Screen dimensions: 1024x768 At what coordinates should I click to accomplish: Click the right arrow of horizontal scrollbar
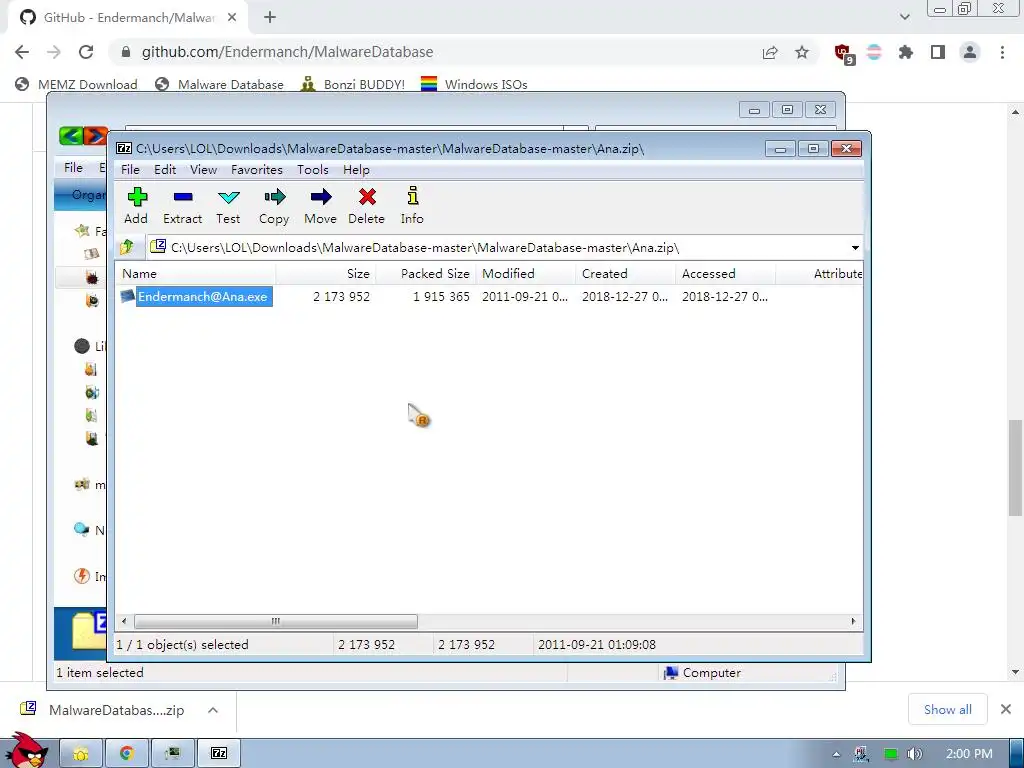pyautogui.click(x=853, y=621)
